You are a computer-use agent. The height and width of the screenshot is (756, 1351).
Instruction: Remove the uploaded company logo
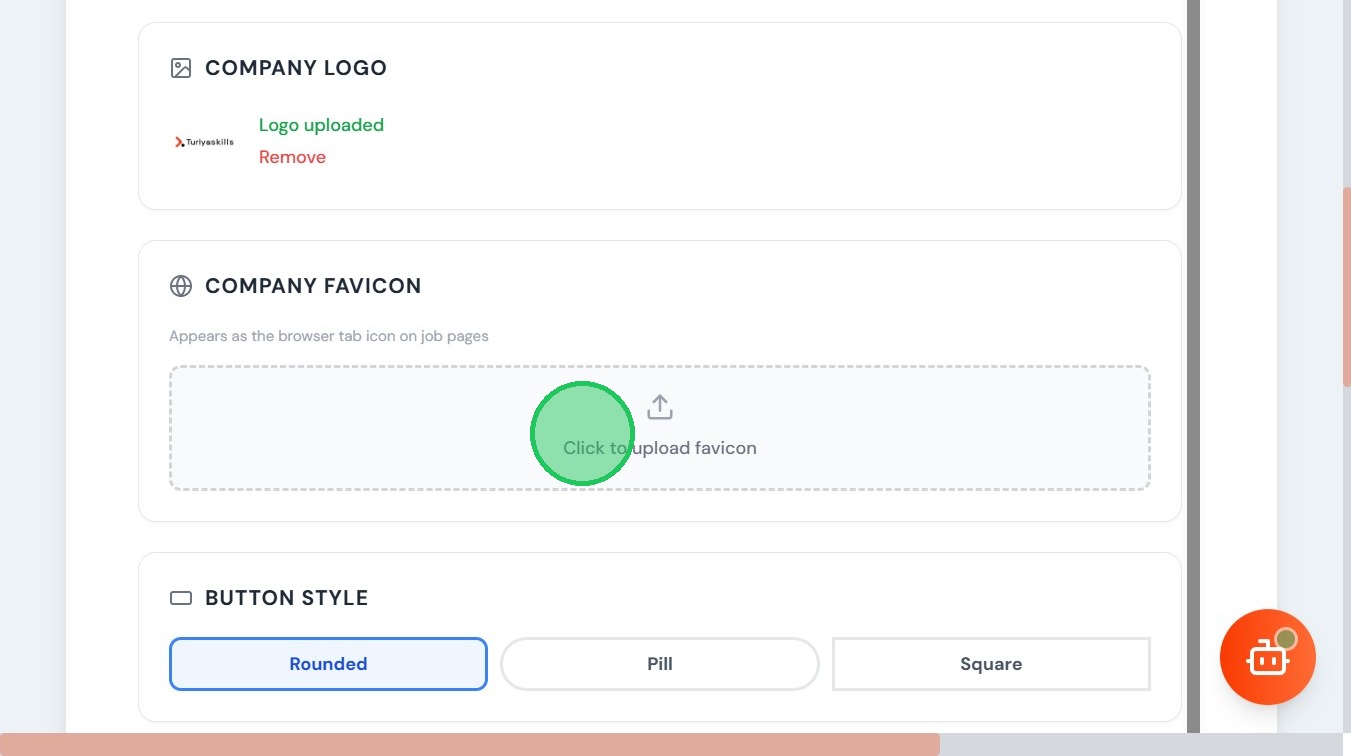pyautogui.click(x=292, y=157)
